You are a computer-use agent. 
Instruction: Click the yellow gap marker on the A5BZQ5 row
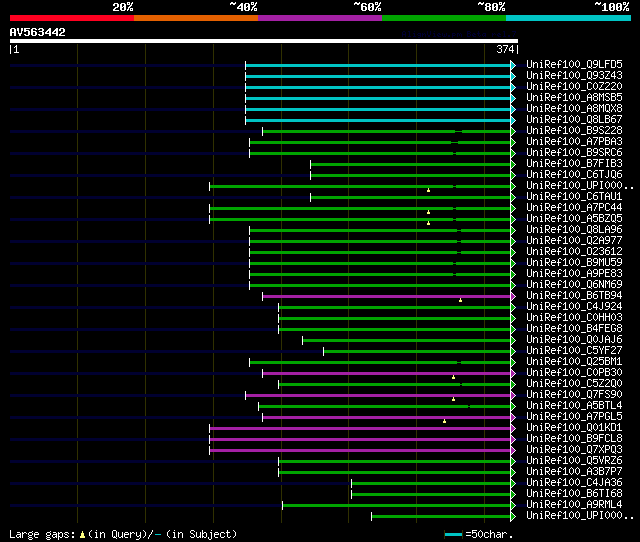tap(428, 223)
